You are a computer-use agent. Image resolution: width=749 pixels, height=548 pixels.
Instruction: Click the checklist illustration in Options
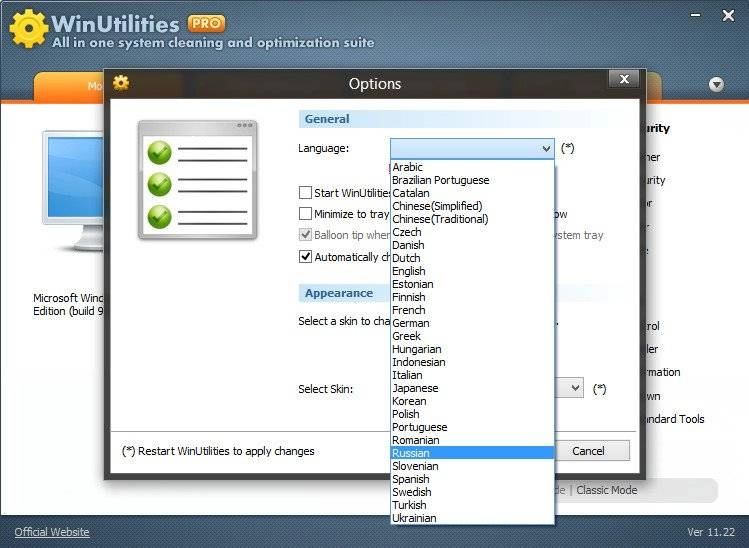click(197, 180)
